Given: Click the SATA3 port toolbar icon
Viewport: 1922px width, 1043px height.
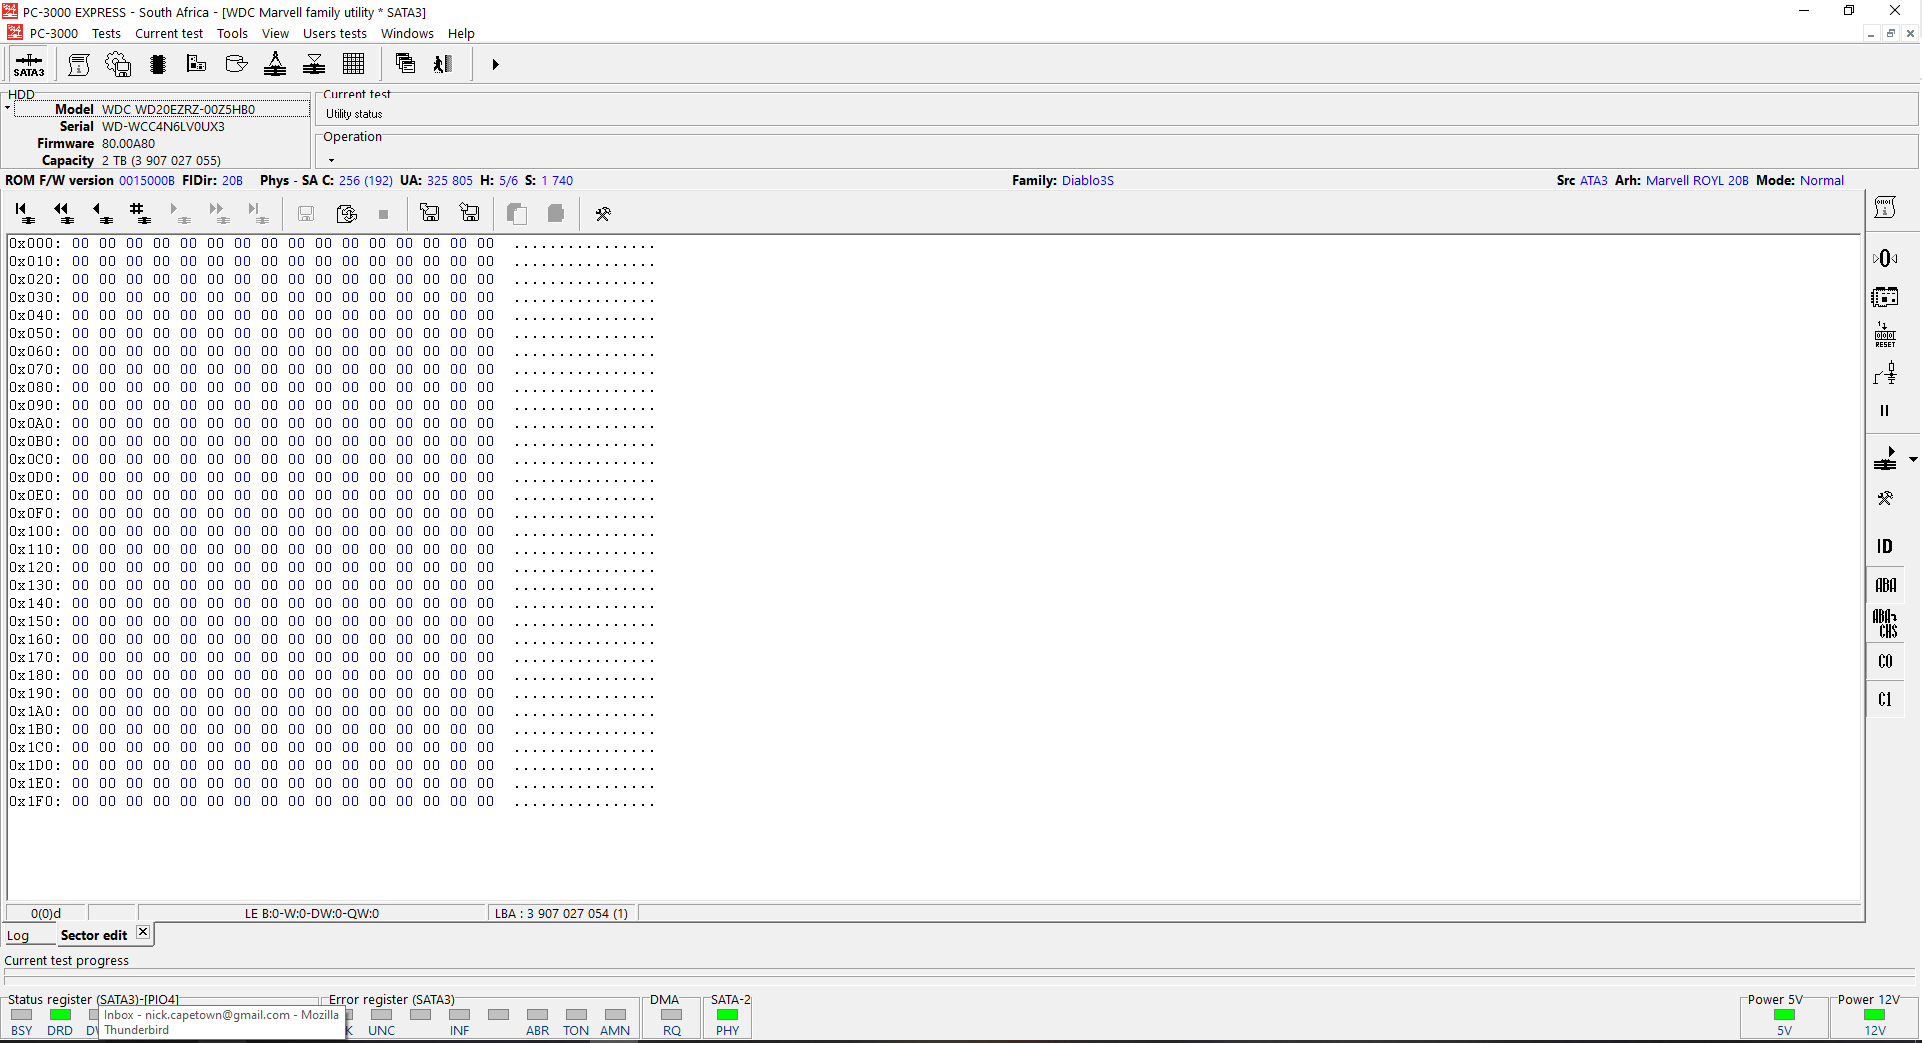Looking at the screenshot, I should coord(29,65).
